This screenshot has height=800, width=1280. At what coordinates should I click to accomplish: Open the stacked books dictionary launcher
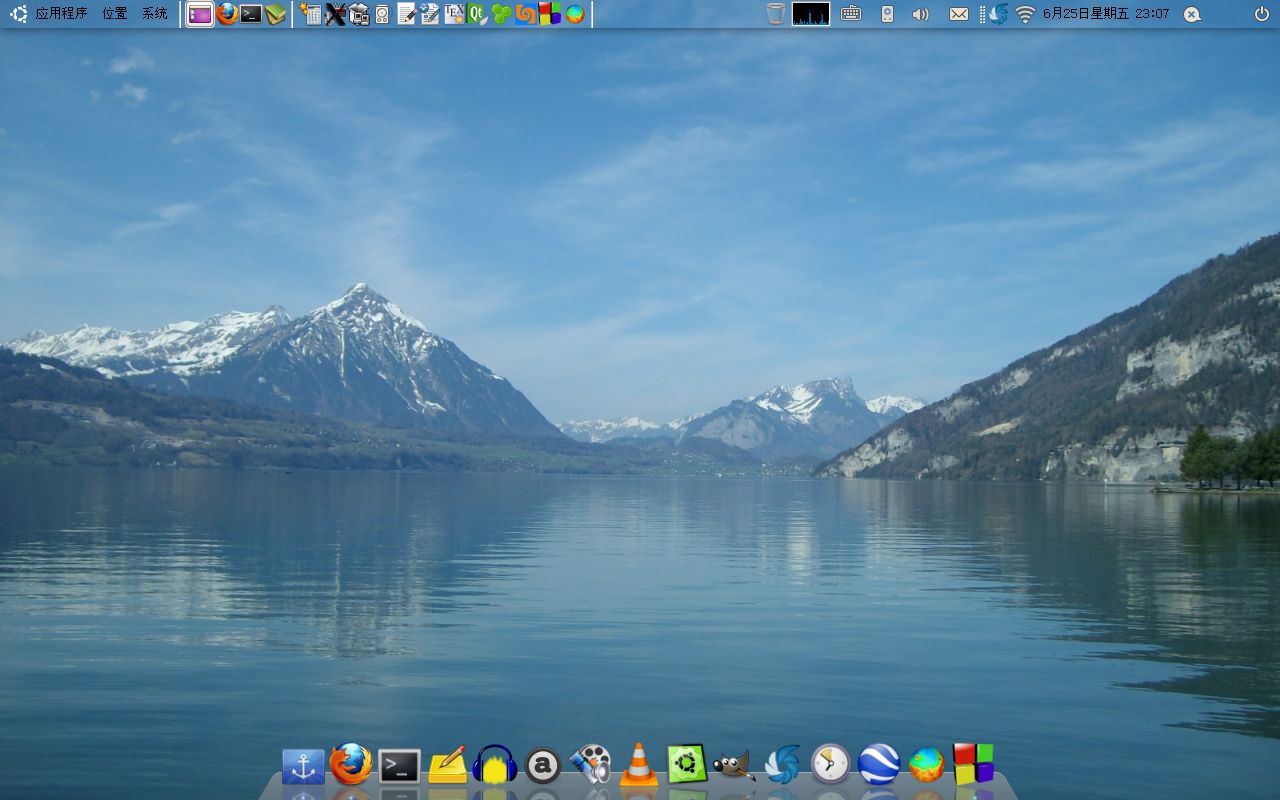point(276,14)
